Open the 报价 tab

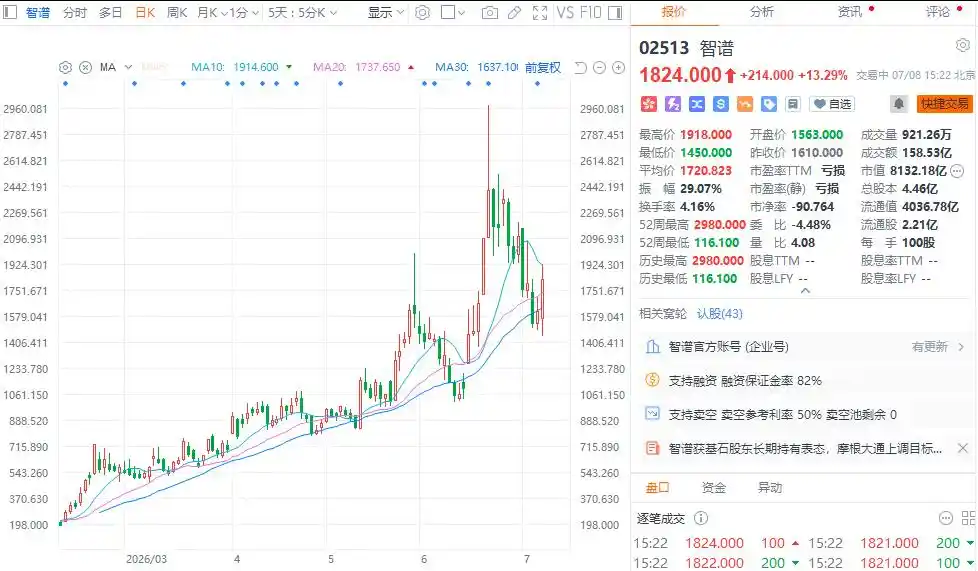point(674,12)
